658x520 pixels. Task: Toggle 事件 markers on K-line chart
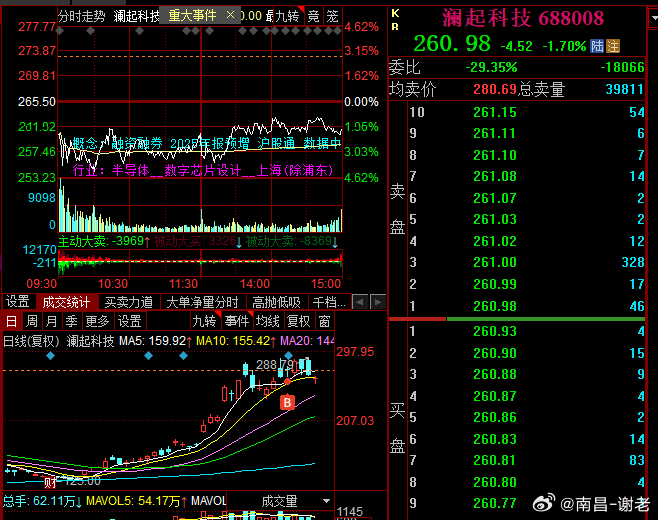237,321
